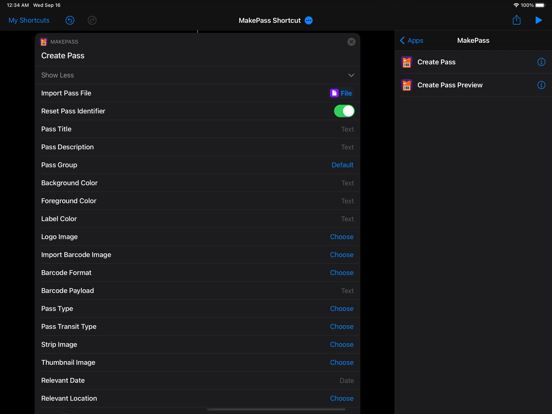552x414 pixels.
Task: Remove the Create Pass action with X
Action: (x=351, y=42)
